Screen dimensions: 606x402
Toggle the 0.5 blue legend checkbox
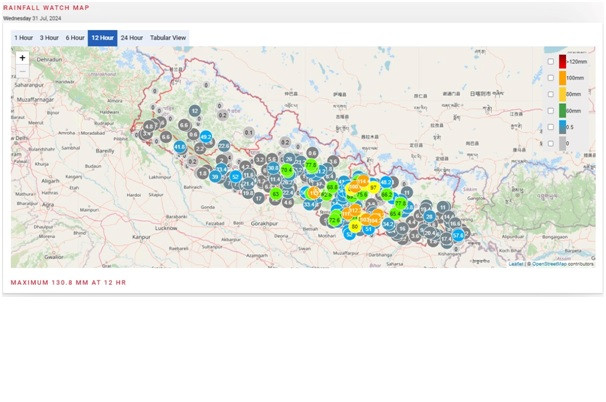coord(551,127)
